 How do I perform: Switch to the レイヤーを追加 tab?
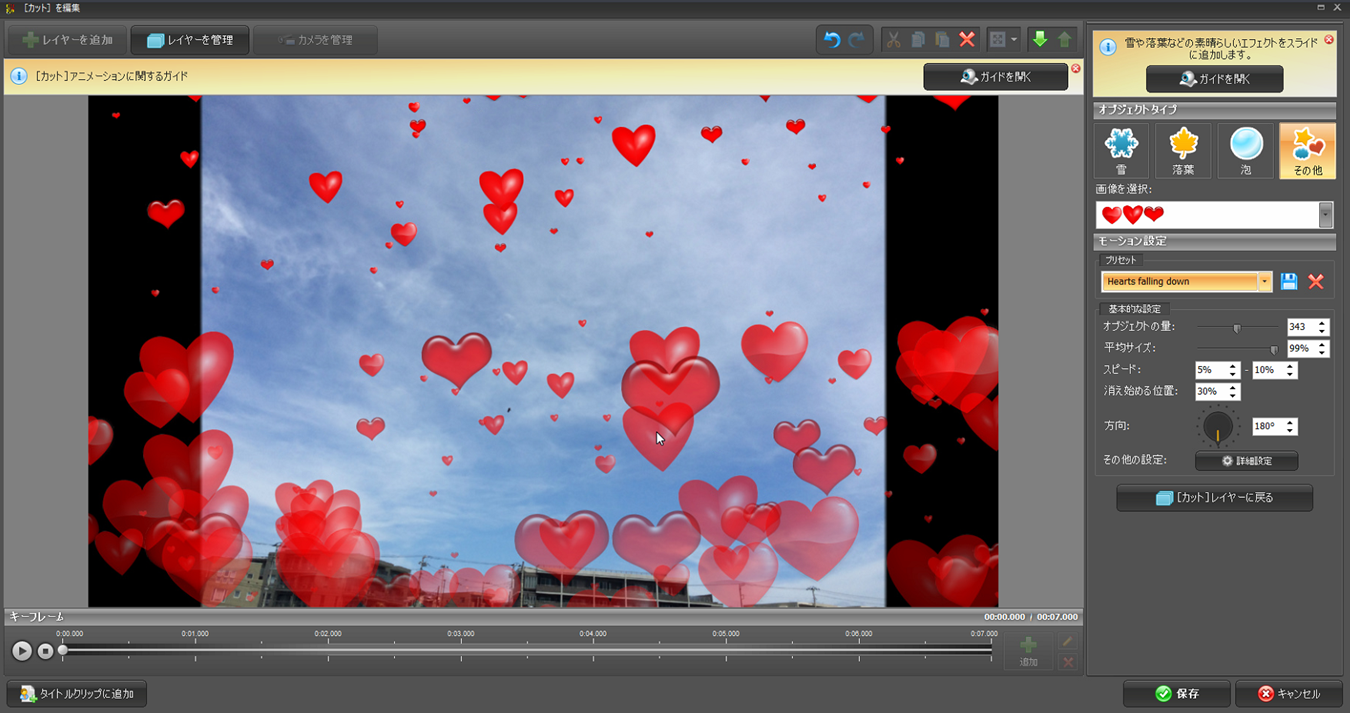pyautogui.click(x=67, y=40)
